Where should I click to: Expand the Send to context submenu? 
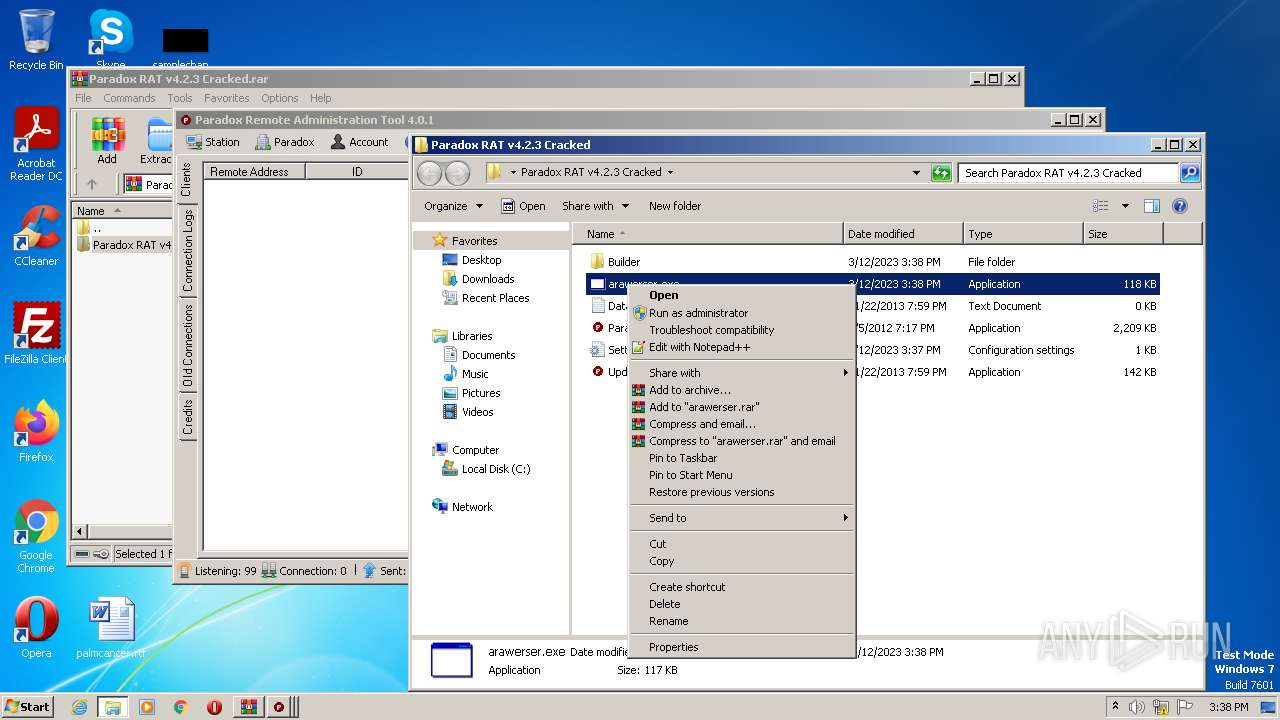(741, 518)
